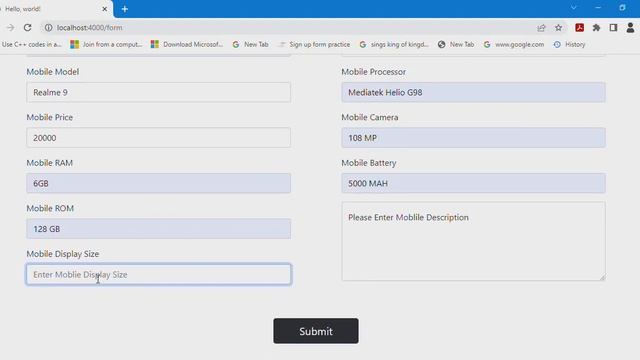Click the Mobile Camera field '108 MP'
The height and width of the screenshot is (360, 640).
point(473,138)
